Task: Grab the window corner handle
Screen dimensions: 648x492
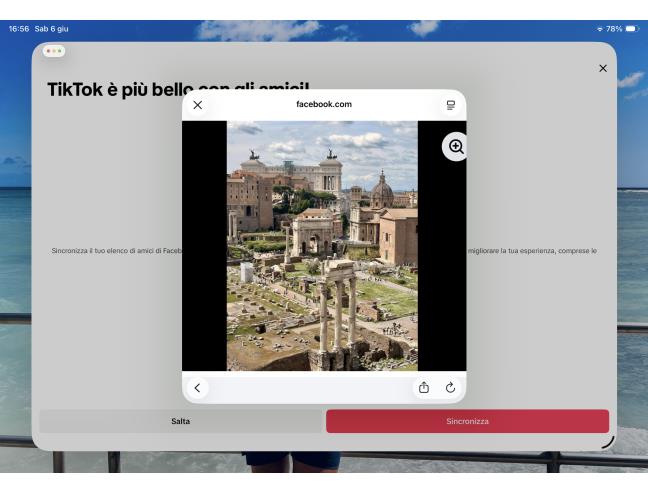Action: click(x=608, y=442)
